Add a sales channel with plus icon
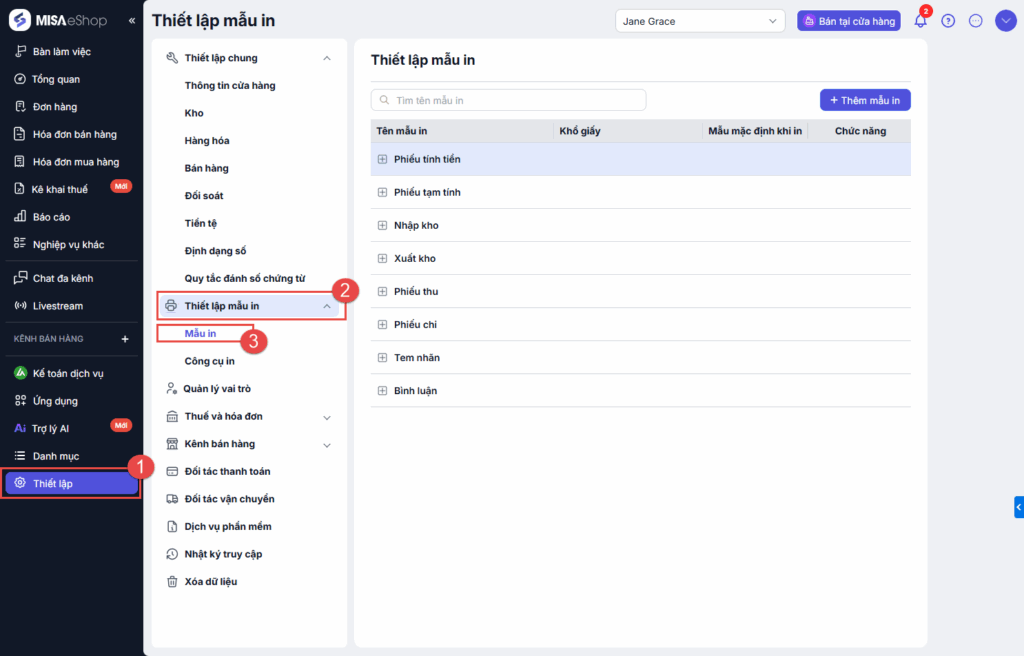The image size is (1024, 656). 125,339
